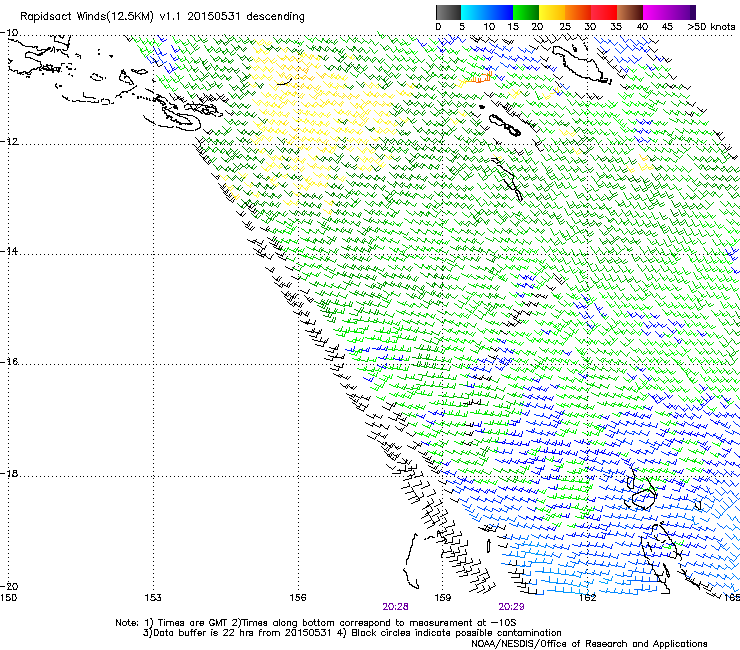Click the cyan-blue 5-15 knots color segment
This screenshot has height=650, width=740.
tap(487, 12)
